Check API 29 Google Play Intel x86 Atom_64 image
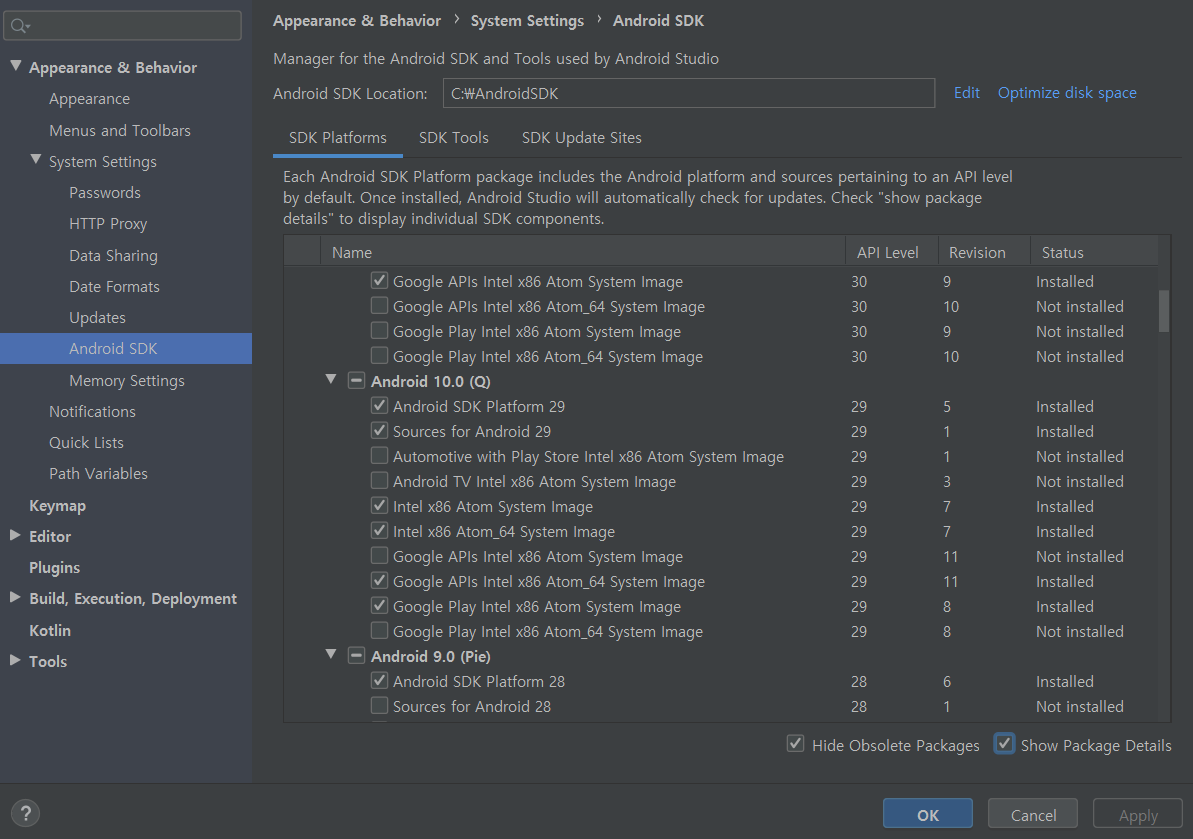The width and height of the screenshot is (1193, 839). point(379,631)
